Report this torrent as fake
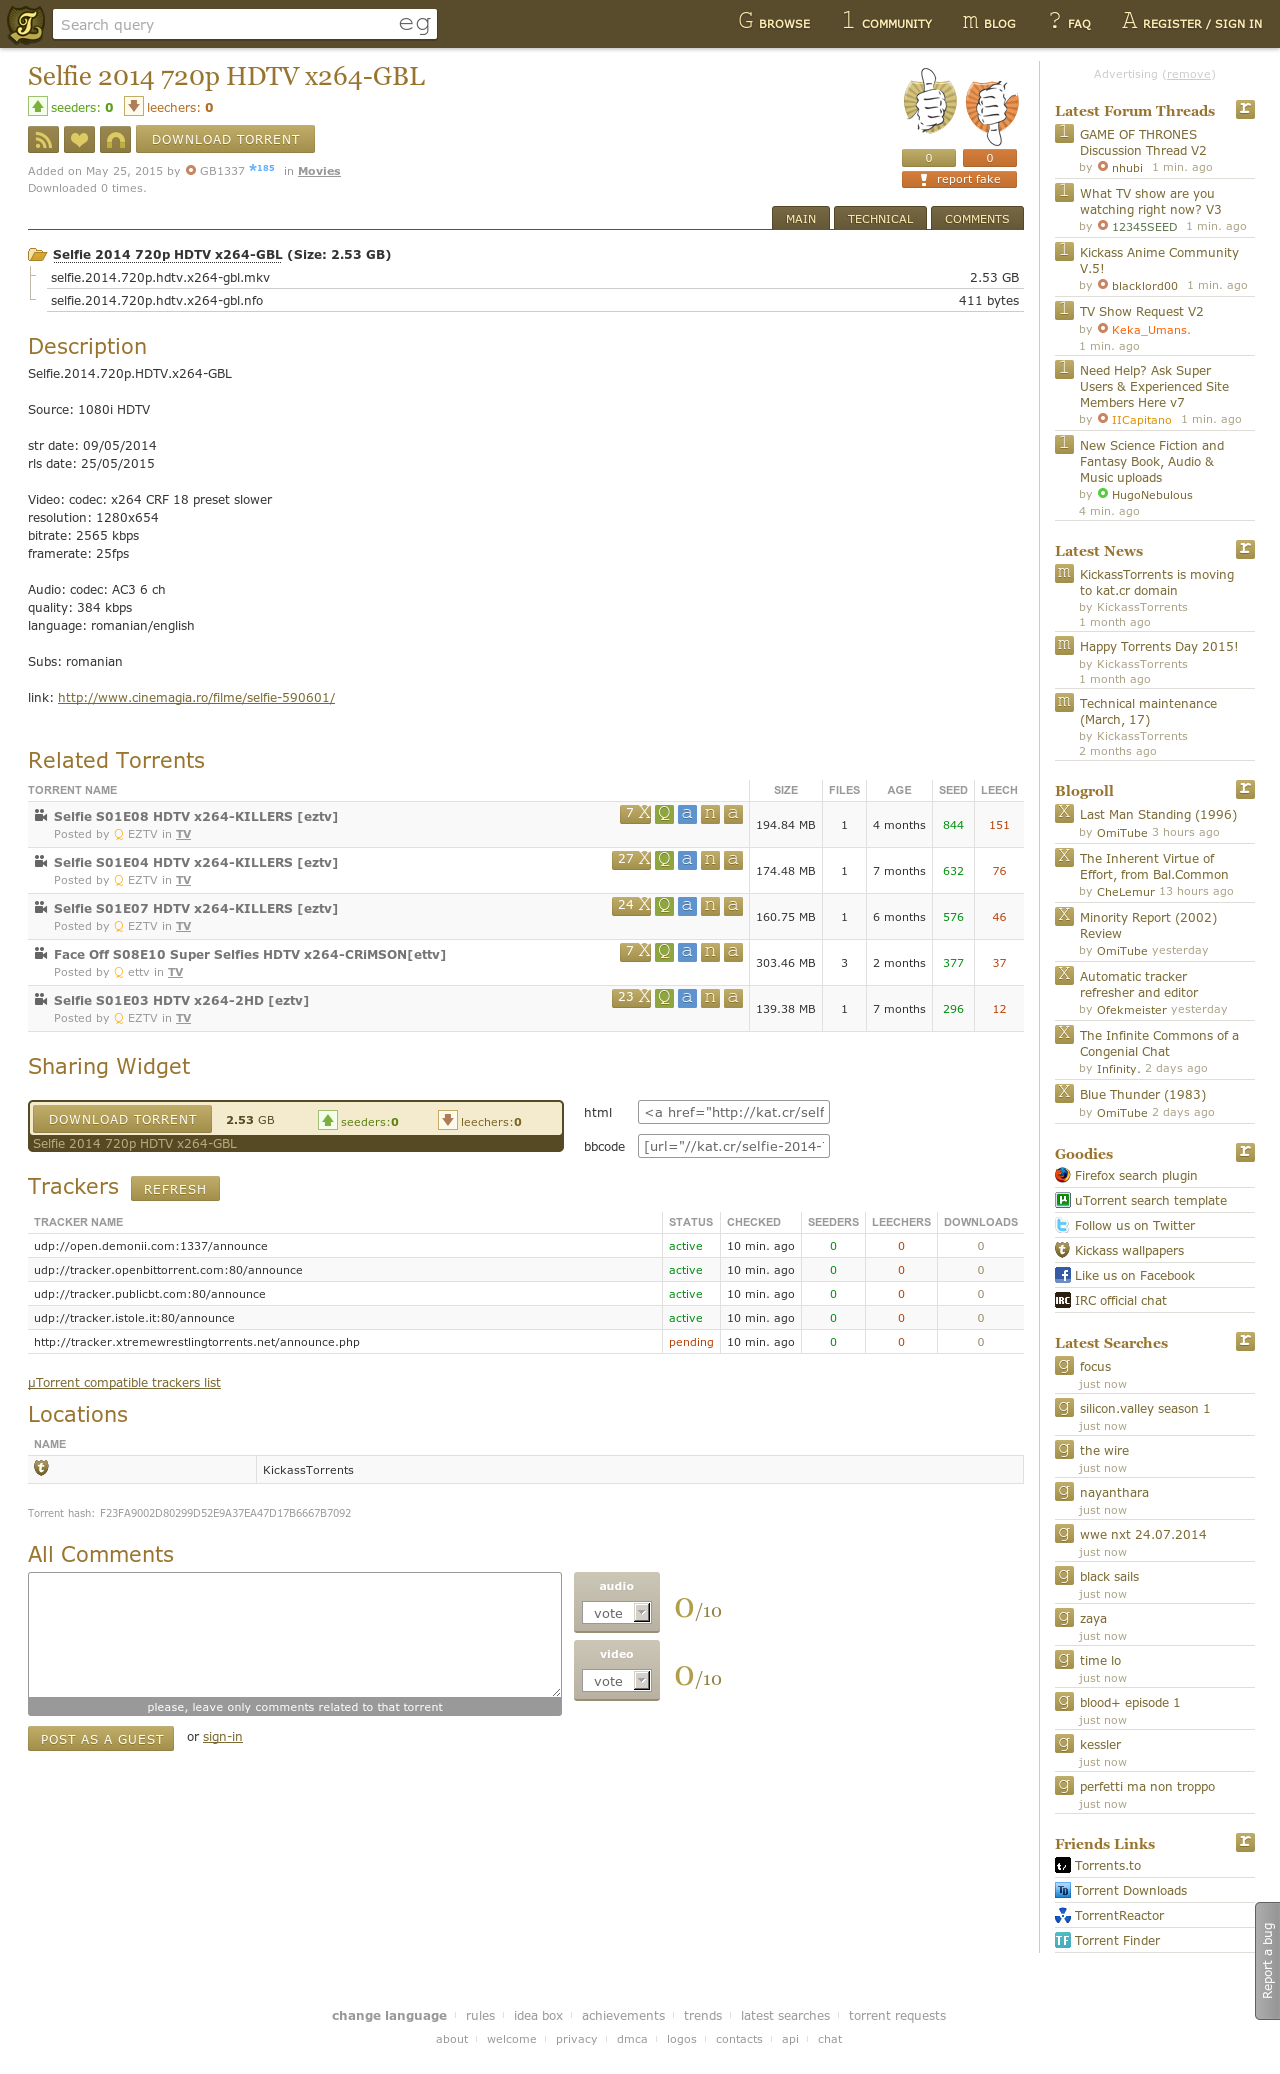 click(x=959, y=179)
